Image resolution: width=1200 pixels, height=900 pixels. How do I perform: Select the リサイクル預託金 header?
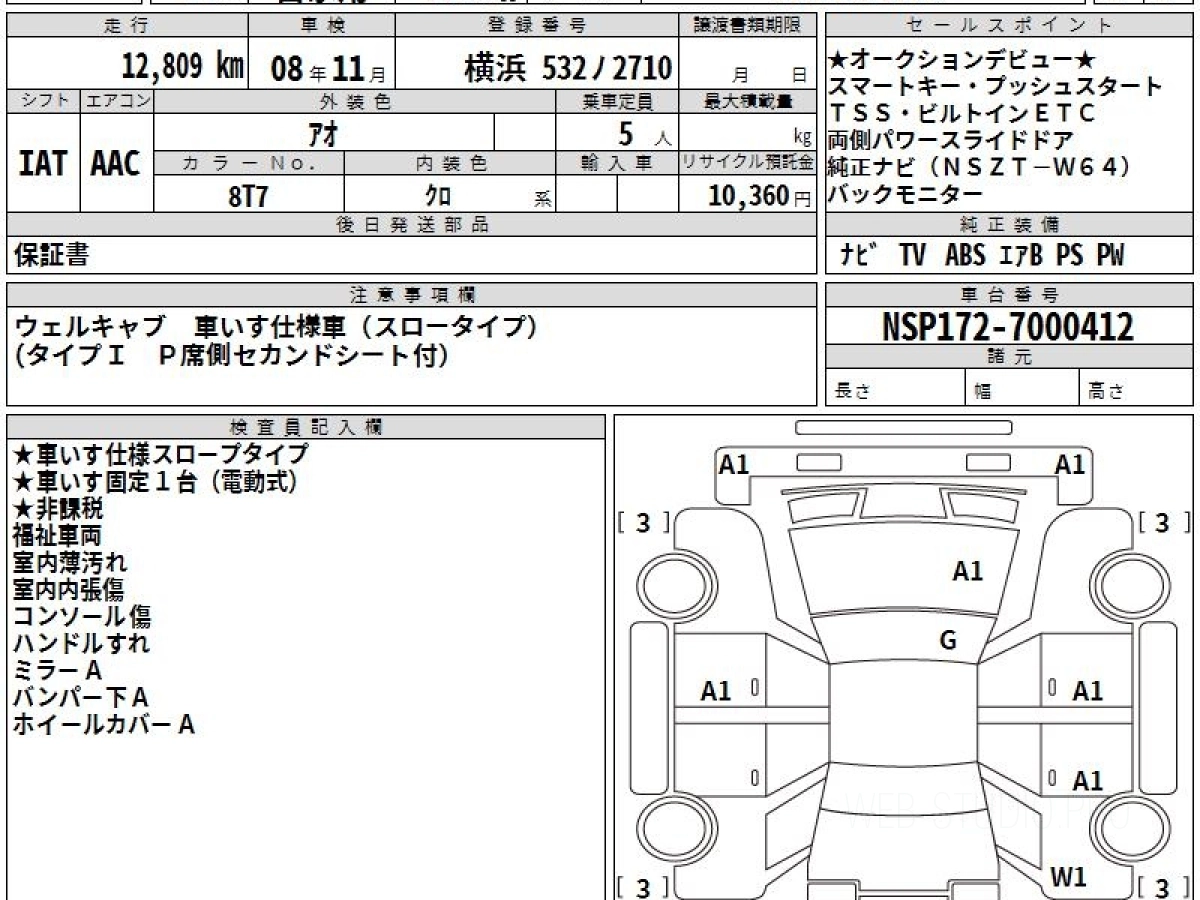click(x=748, y=163)
